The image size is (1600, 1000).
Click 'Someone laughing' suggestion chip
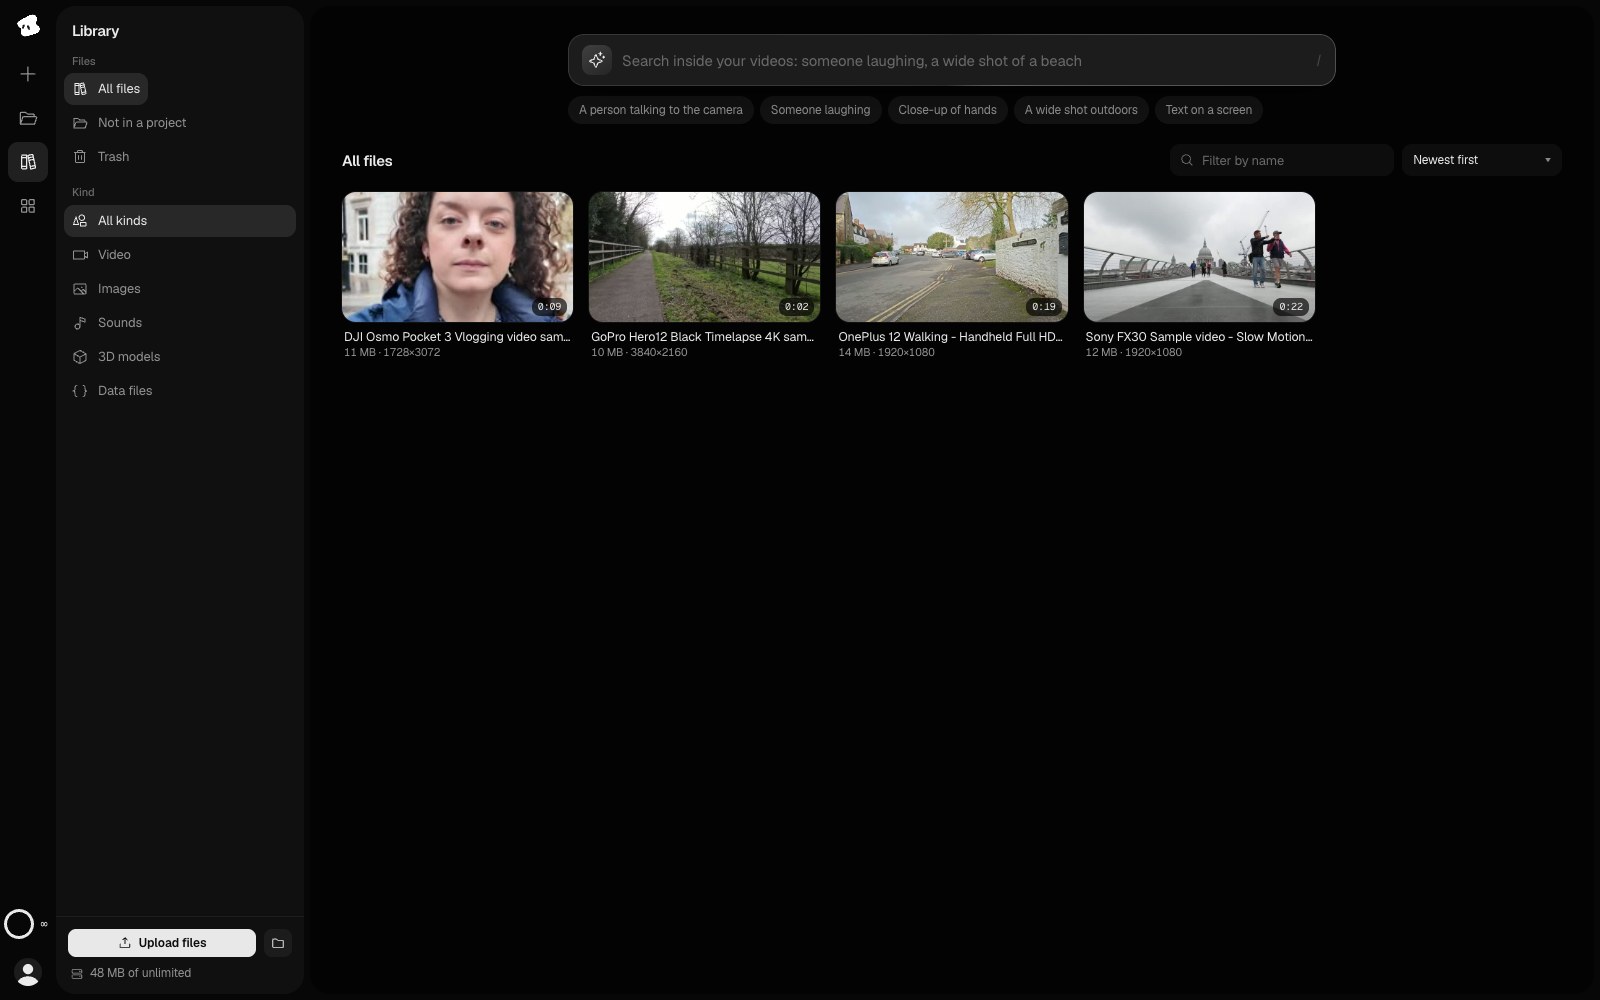pyautogui.click(x=820, y=110)
